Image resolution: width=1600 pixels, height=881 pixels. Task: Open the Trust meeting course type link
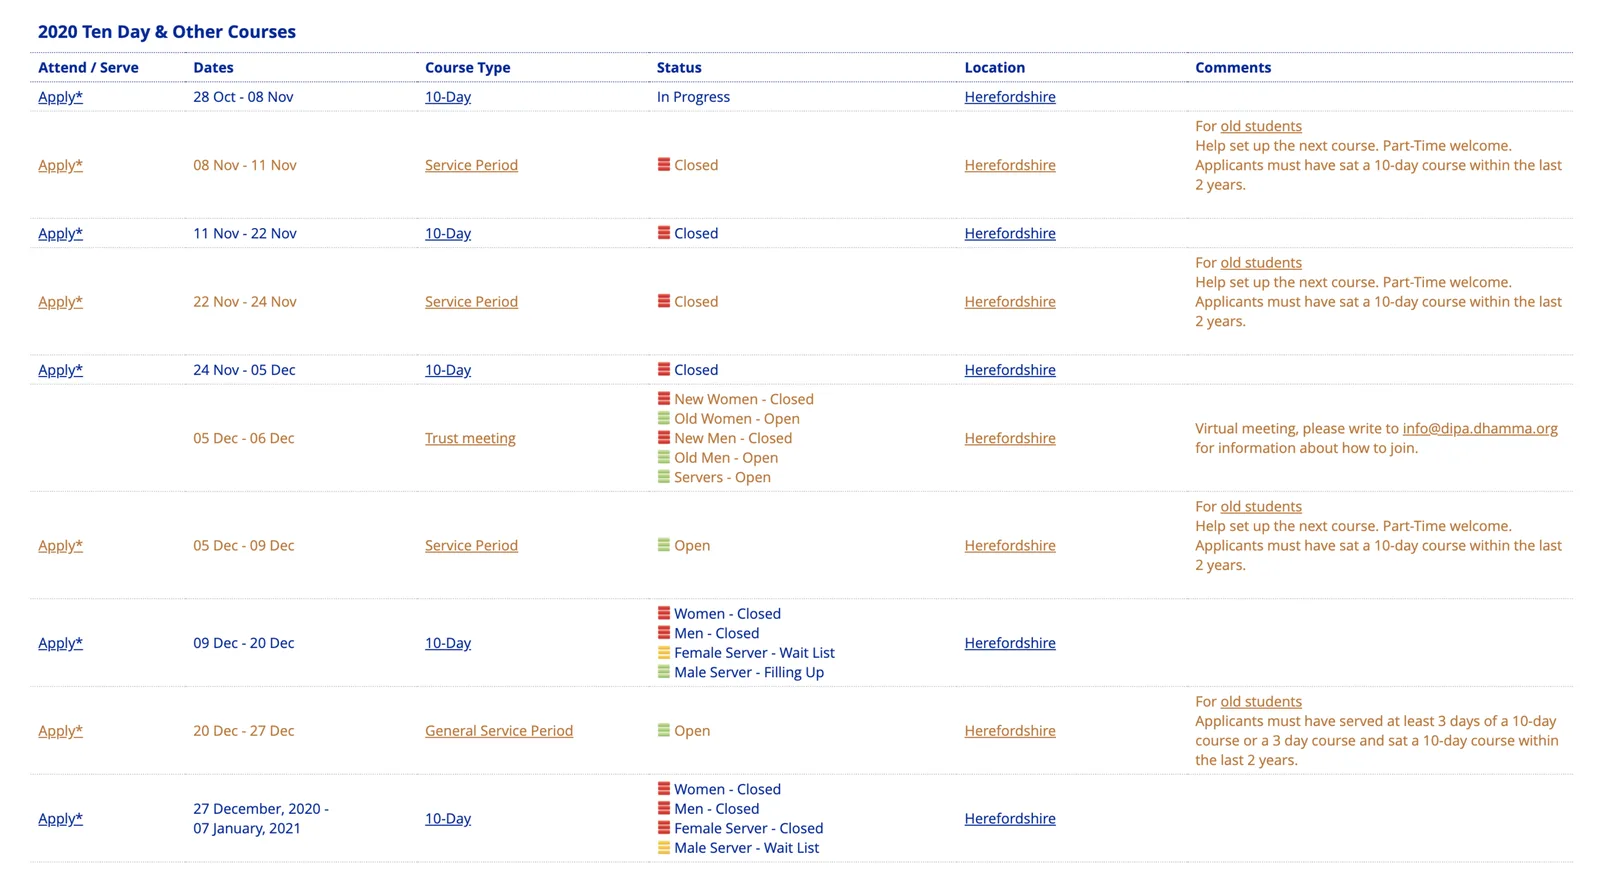tap(470, 438)
